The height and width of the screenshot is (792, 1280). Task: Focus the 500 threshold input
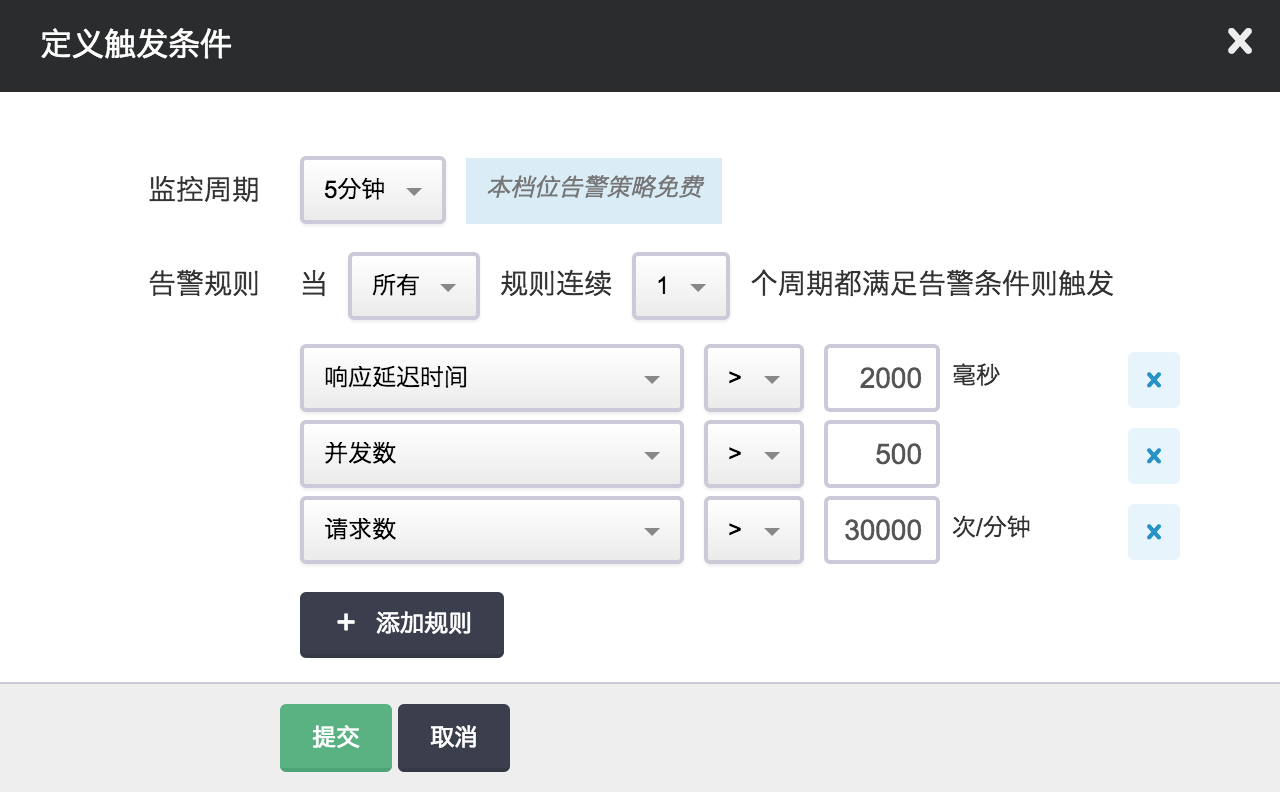point(881,454)
